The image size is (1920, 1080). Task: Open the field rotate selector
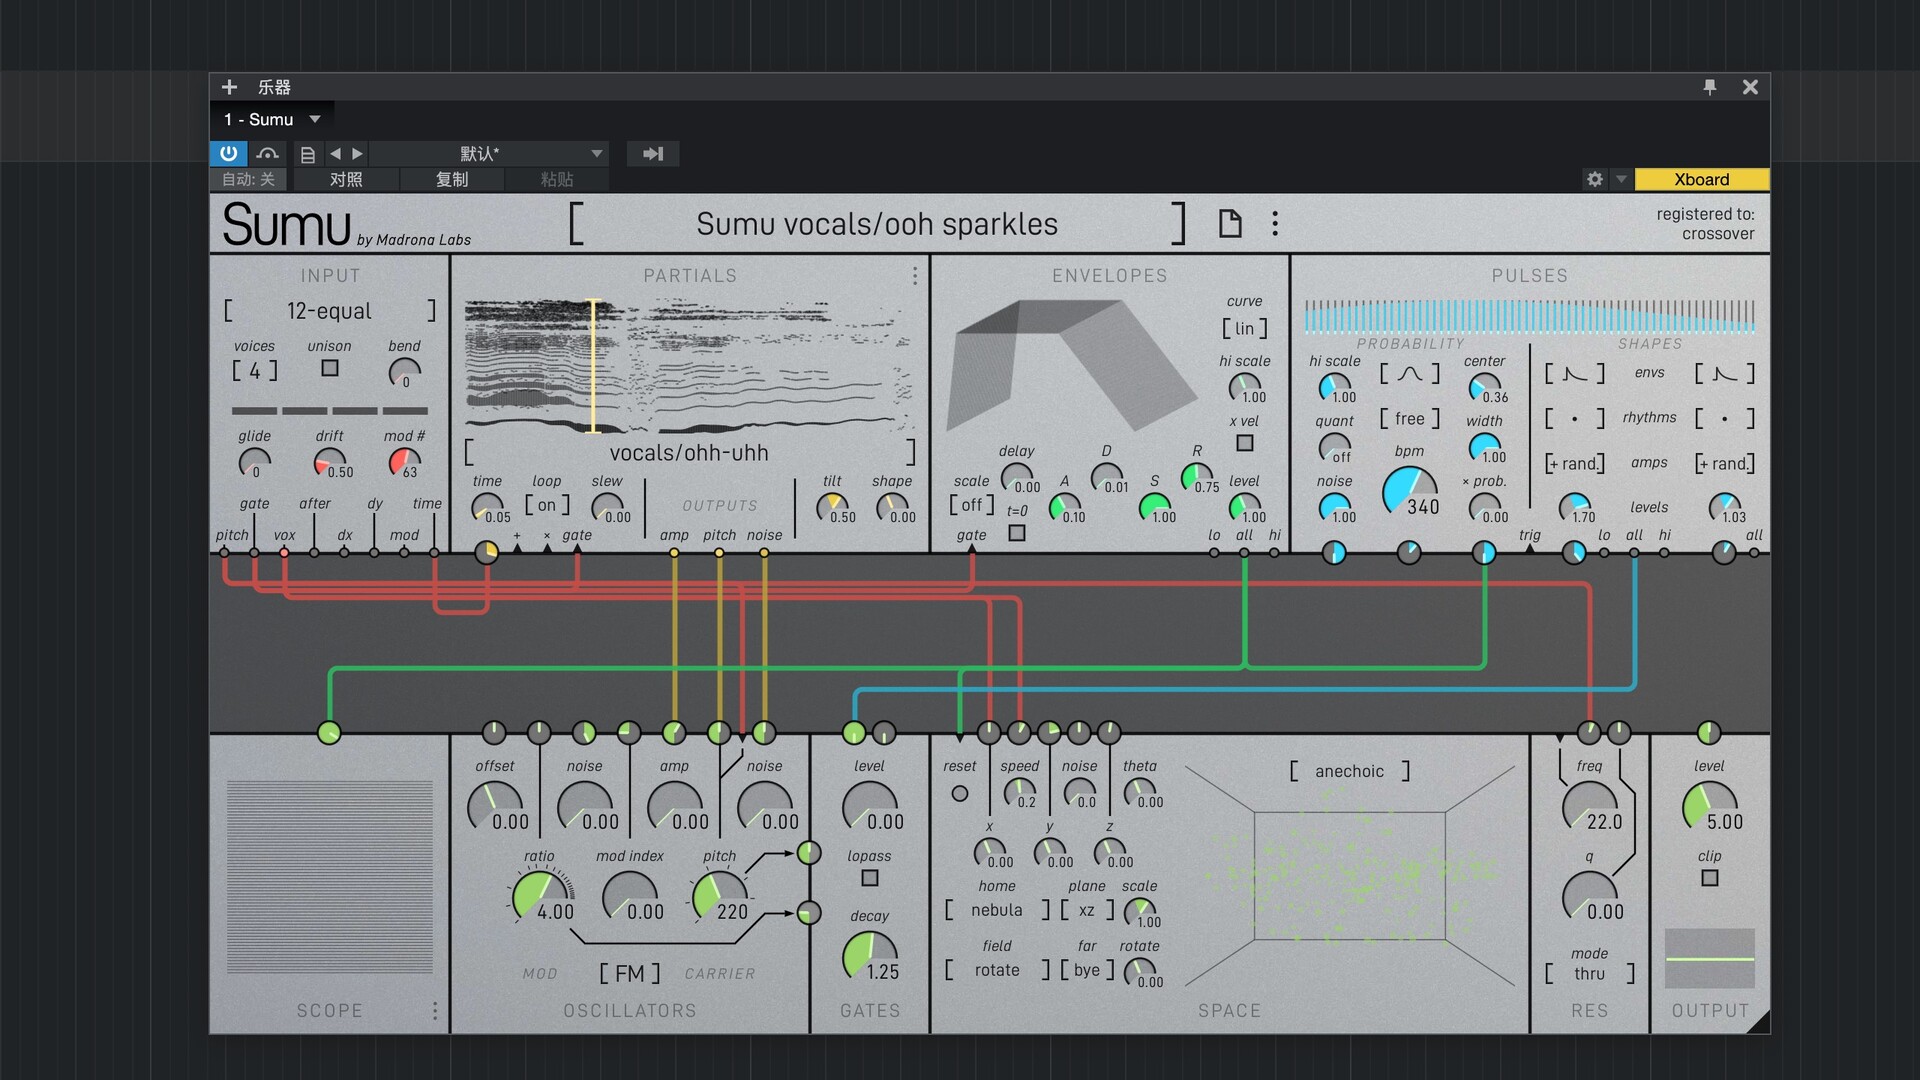997,971
